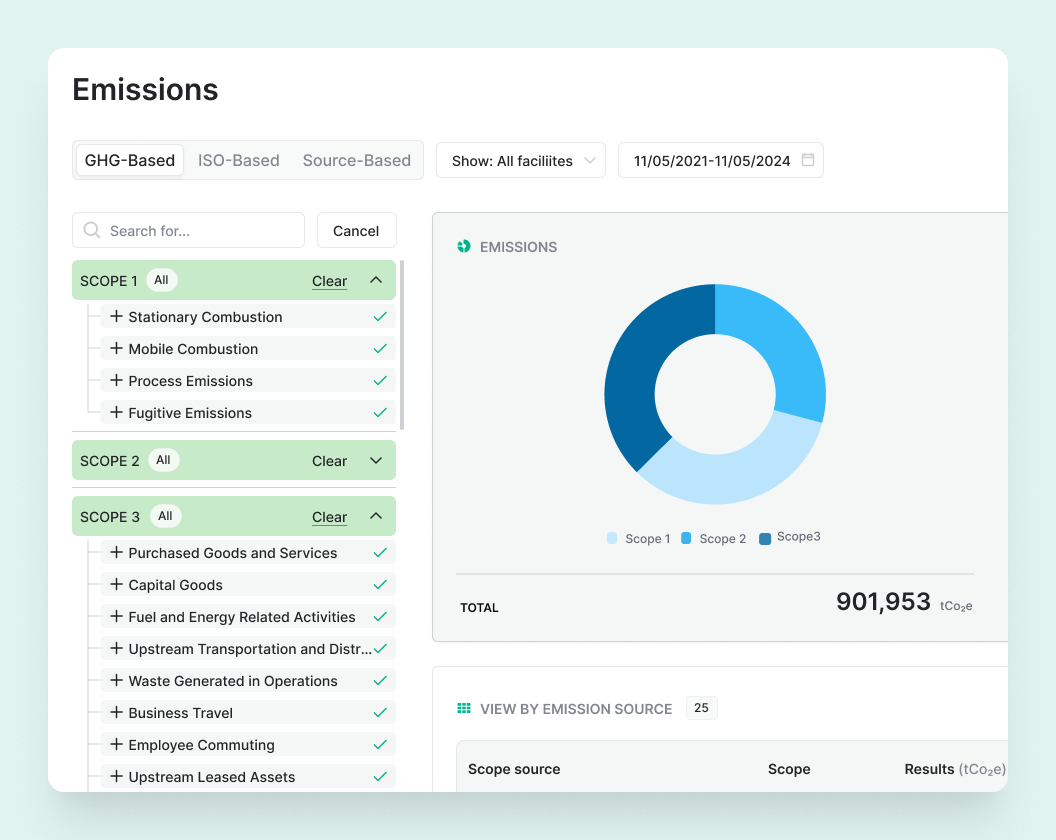
Task: Deselect the Purchased Goods and Services checkmark
Action: pos(380,553)
